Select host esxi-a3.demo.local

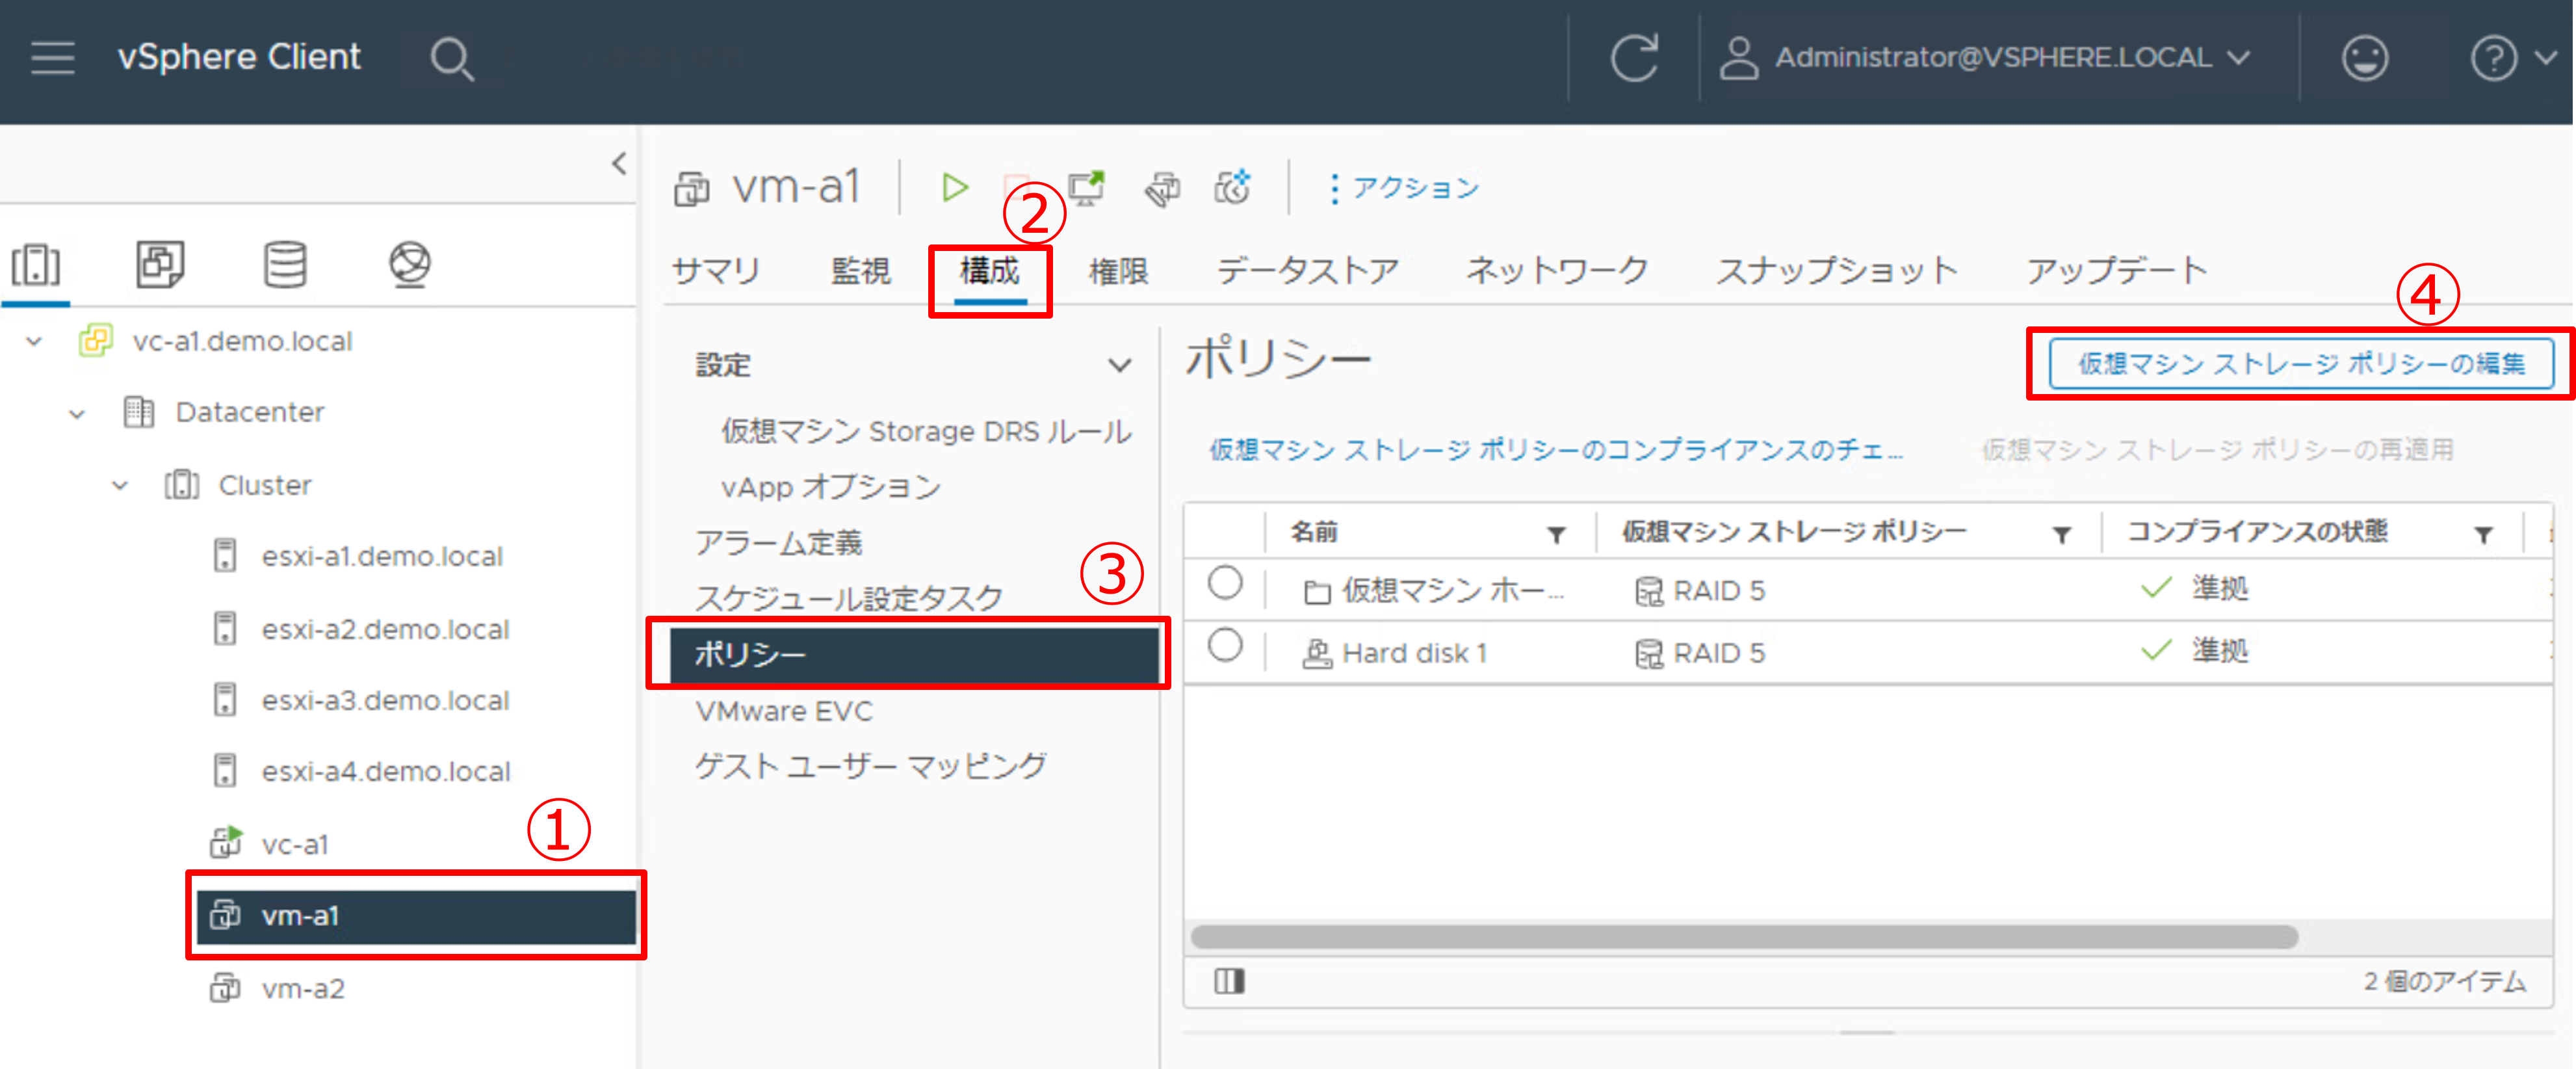386,701
